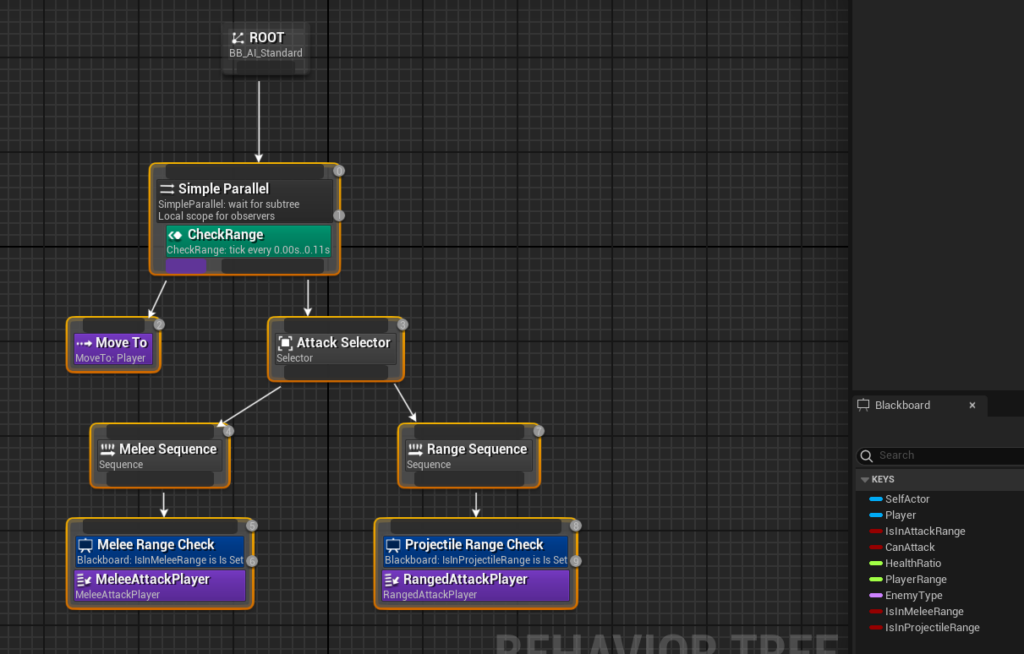The image size is (1024, 654).
Task: Collapse the KEYS section in Blackboard
Action: 865,480
